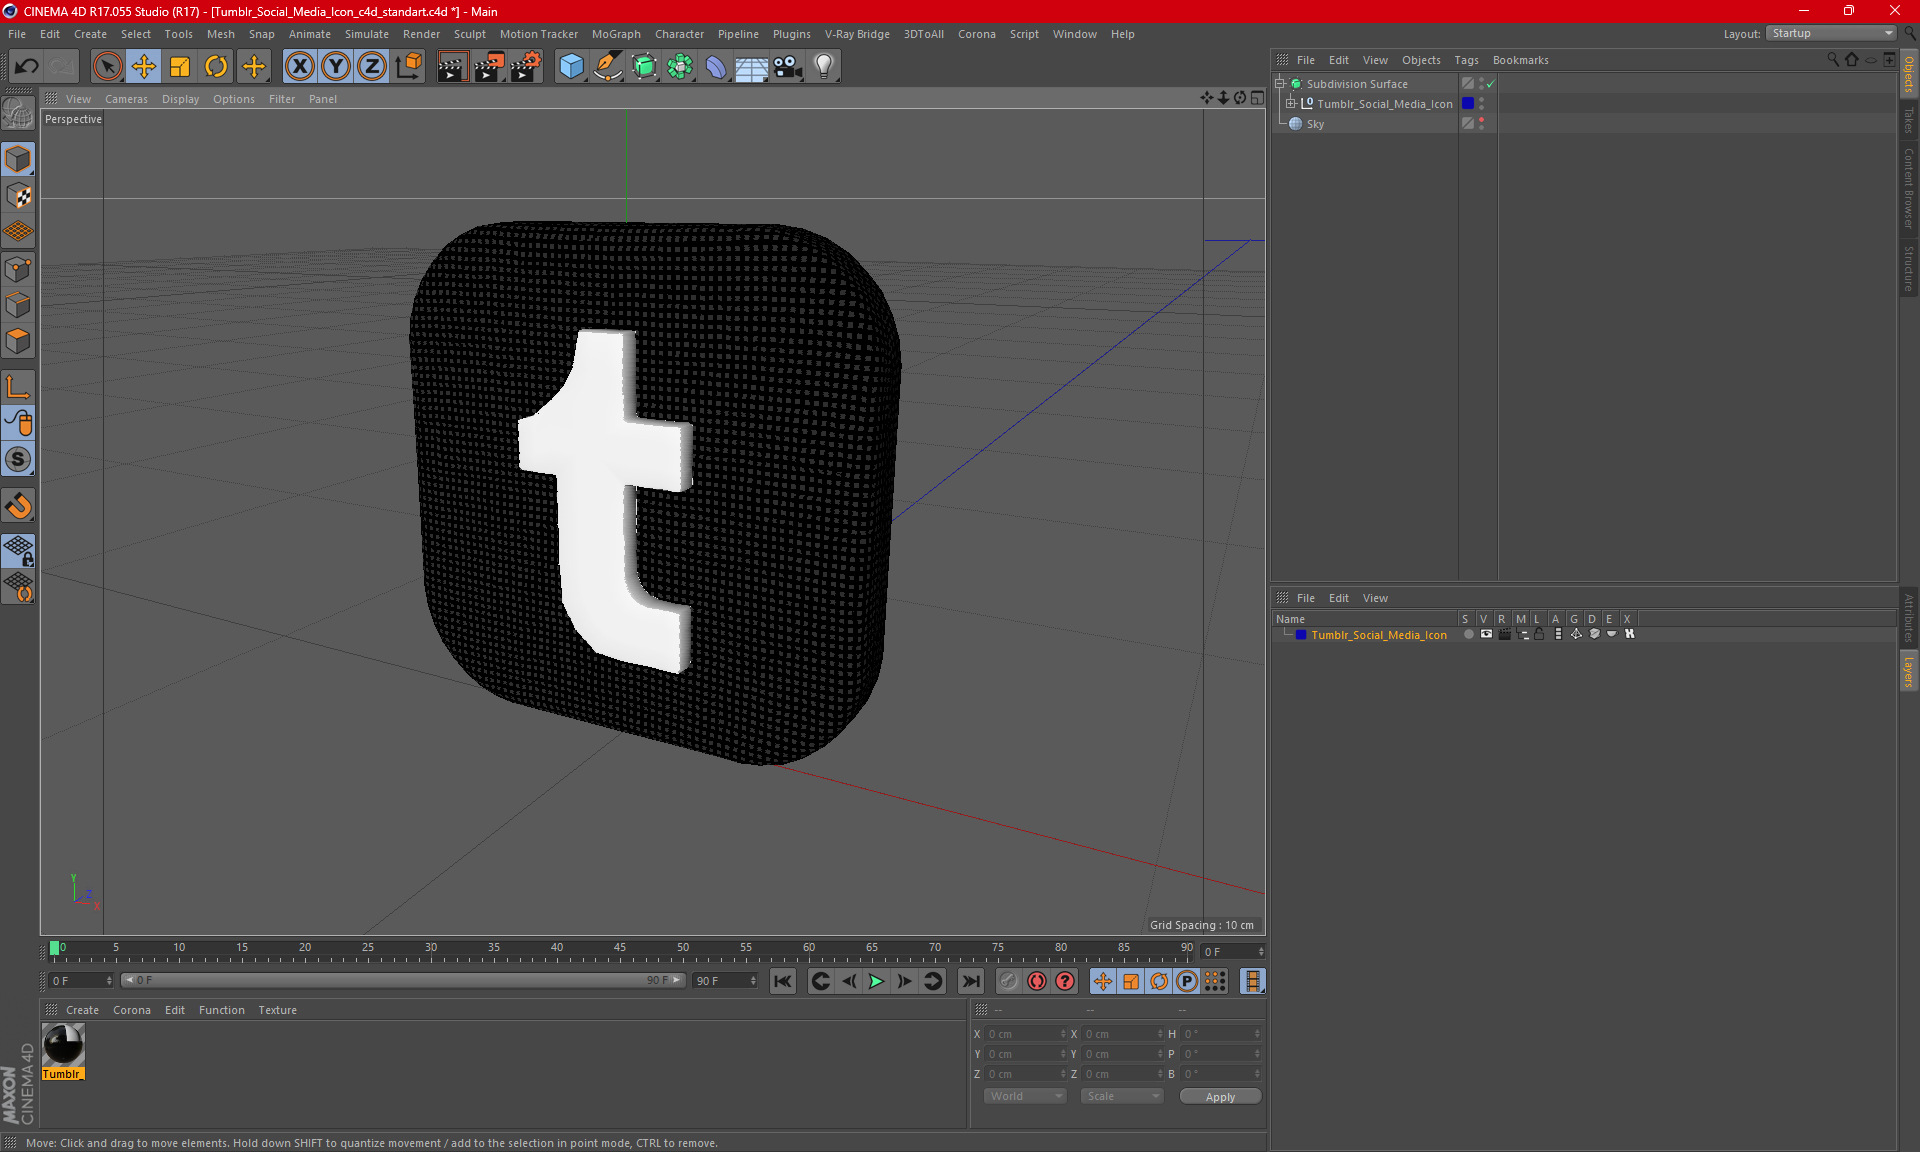Image resolution: width=1920 pixels, height=1152 pixels.
Task: Switch to Edges mode
Action: 18,305
